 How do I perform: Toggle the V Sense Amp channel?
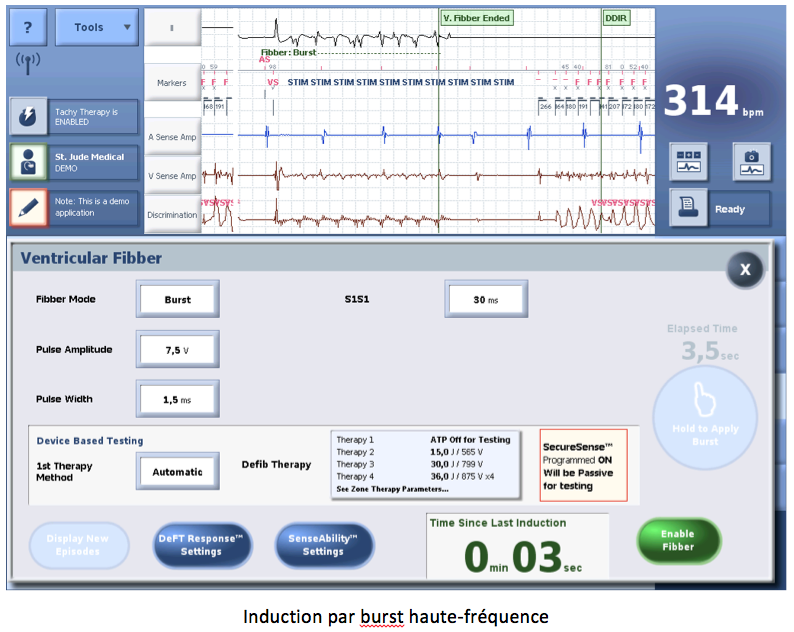[x=172, y=176]
